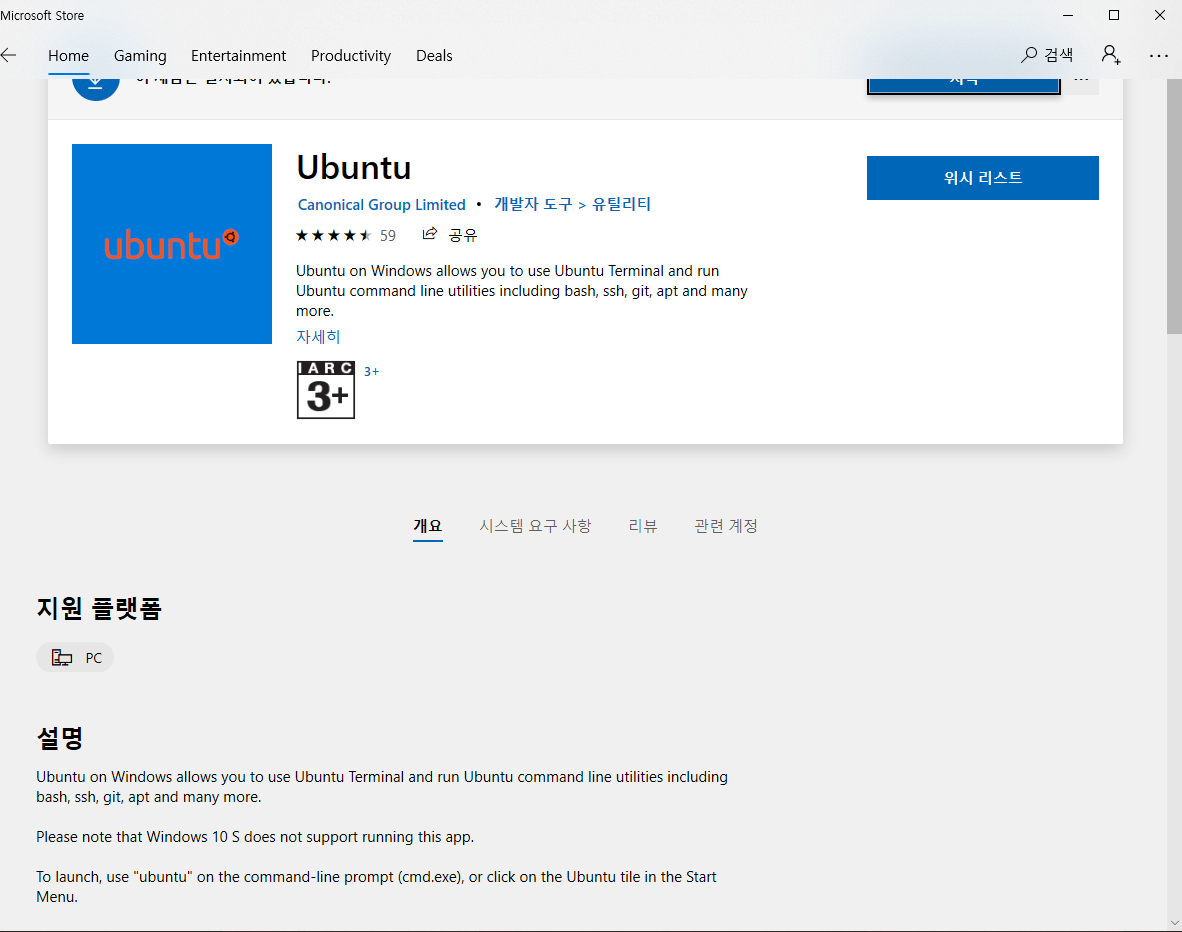Open the Productivity tab

(x=351, y=56)
